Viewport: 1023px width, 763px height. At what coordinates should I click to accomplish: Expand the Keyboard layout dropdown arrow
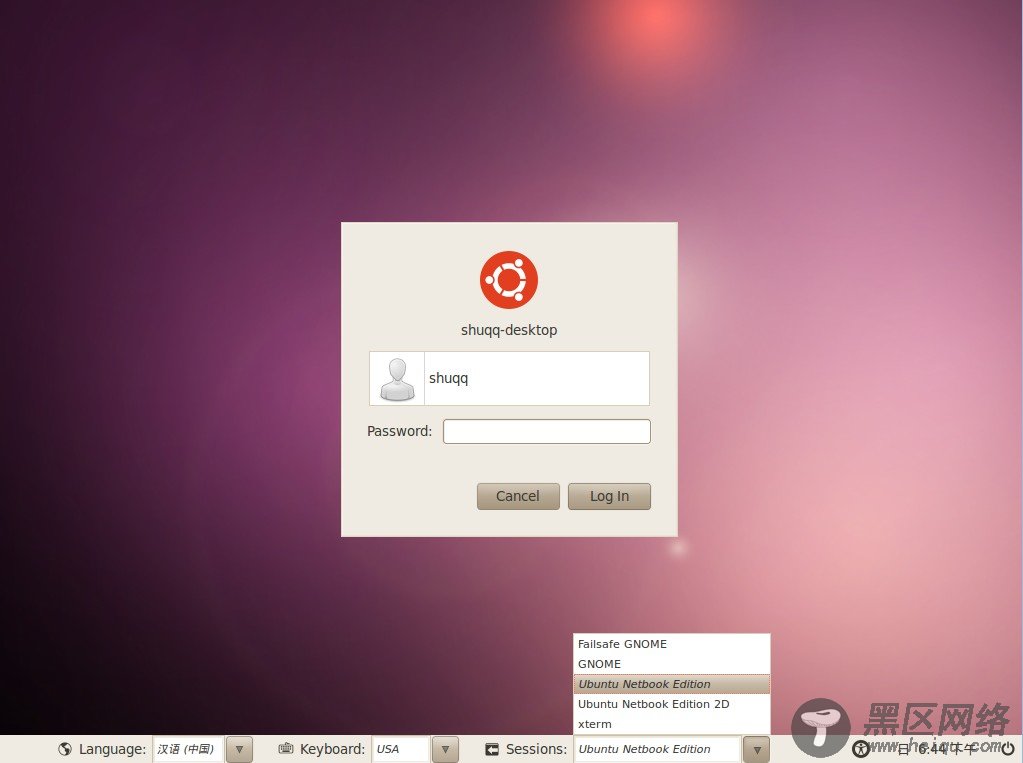445,749
